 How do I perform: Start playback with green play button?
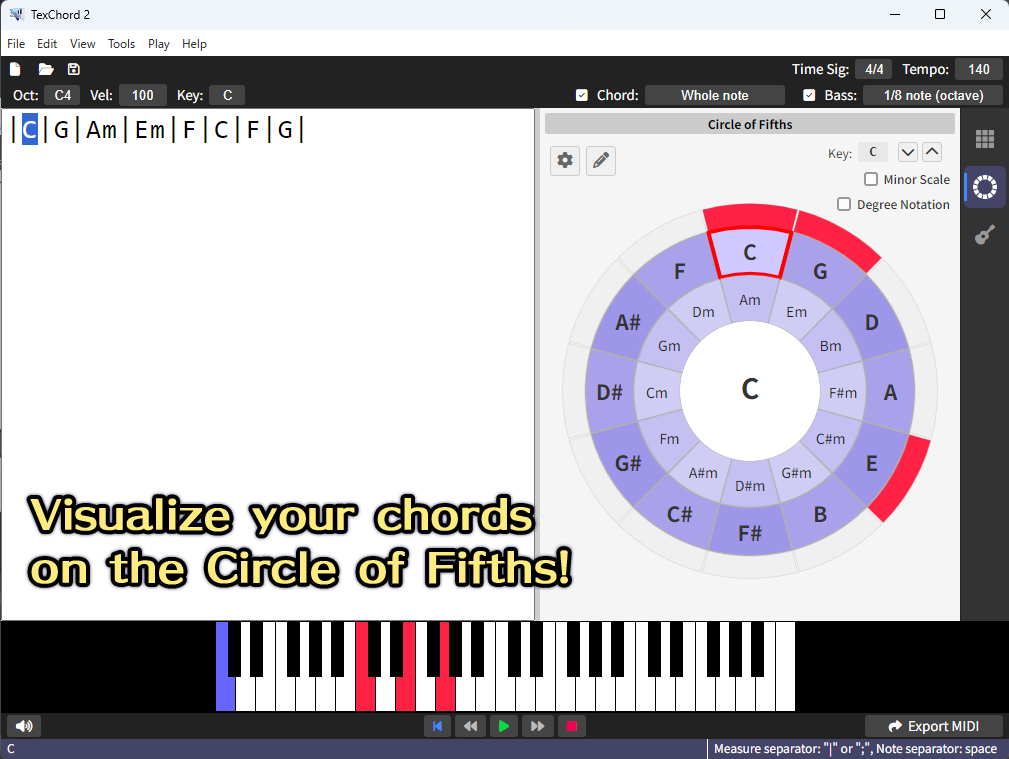click(x=504, y=726)
